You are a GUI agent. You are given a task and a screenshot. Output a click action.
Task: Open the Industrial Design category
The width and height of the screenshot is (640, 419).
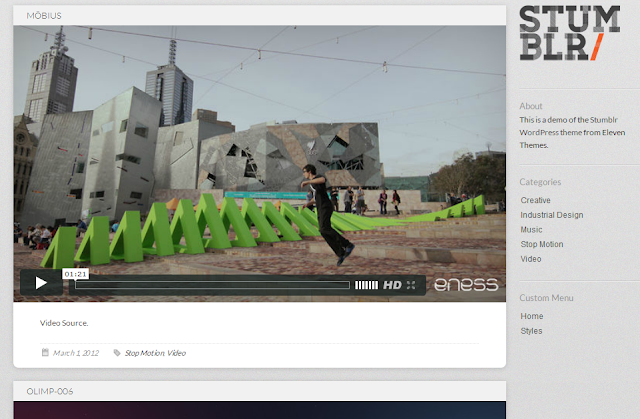point(551,215)
